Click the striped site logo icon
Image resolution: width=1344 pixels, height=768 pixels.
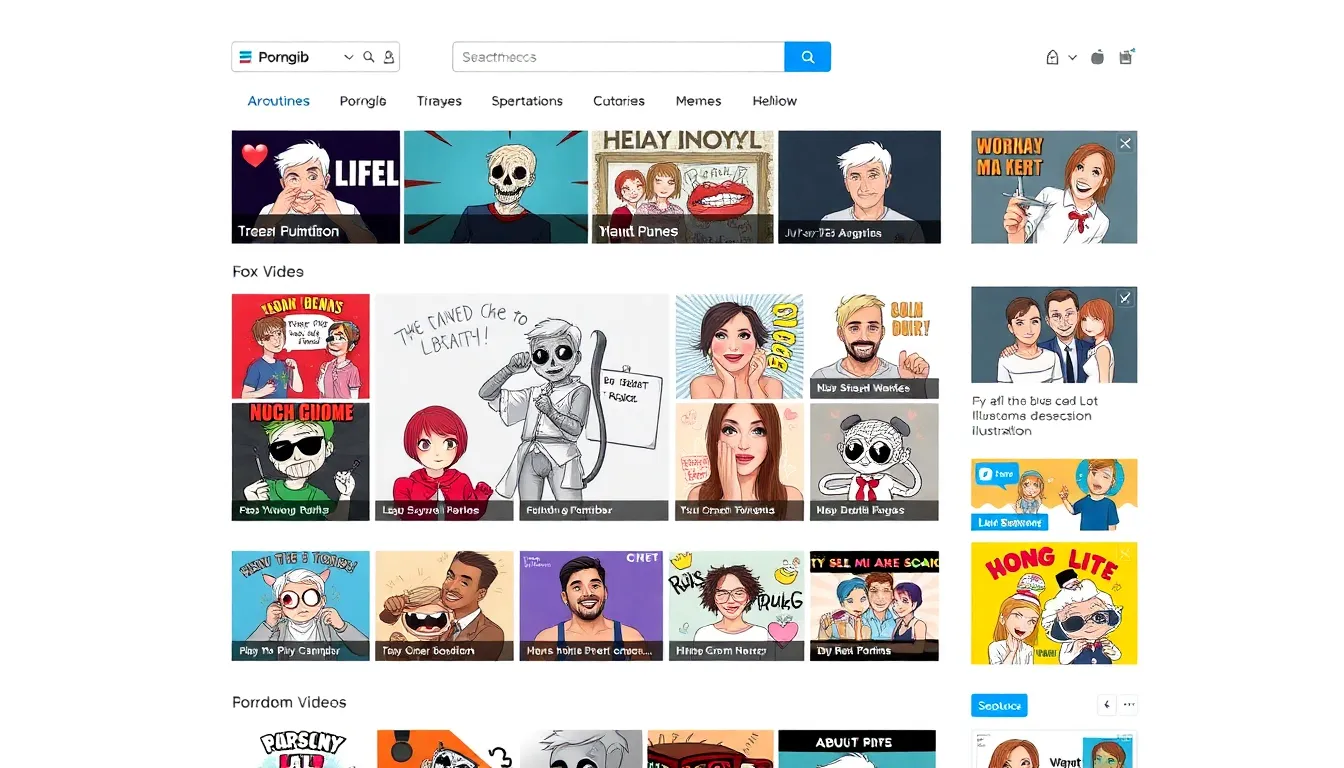pyautogui.click(x=246, y=57)
